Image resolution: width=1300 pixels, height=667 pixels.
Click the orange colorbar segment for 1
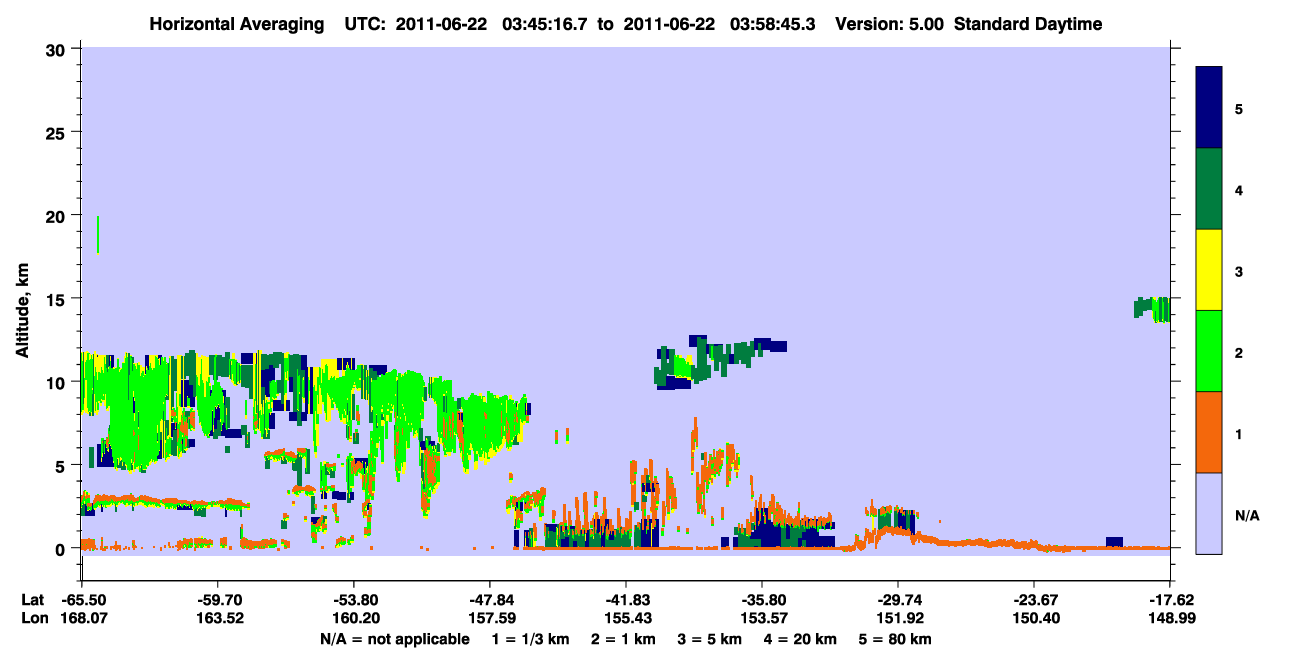pos(1209,432)
